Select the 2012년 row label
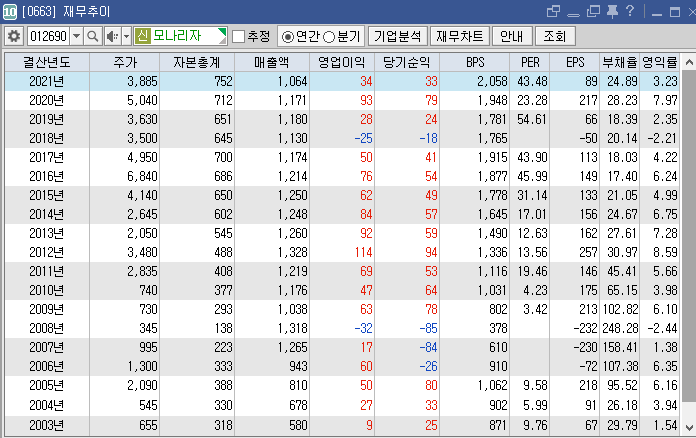 coord(47,253)
